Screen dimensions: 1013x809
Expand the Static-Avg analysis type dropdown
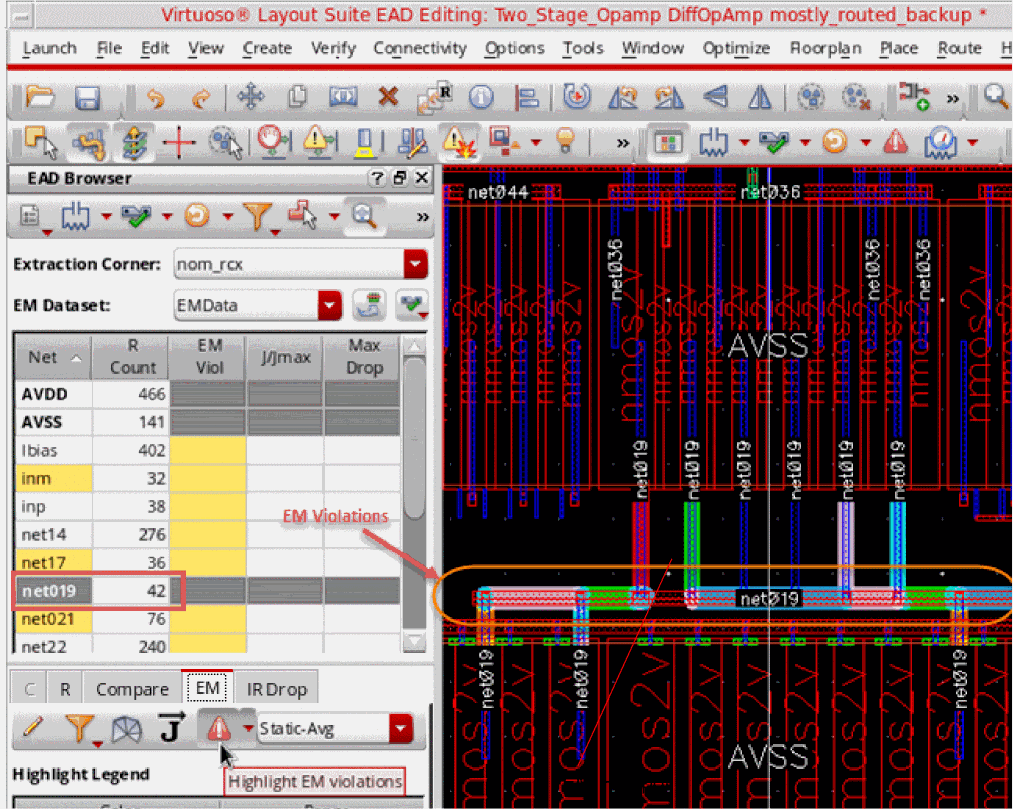401,729
